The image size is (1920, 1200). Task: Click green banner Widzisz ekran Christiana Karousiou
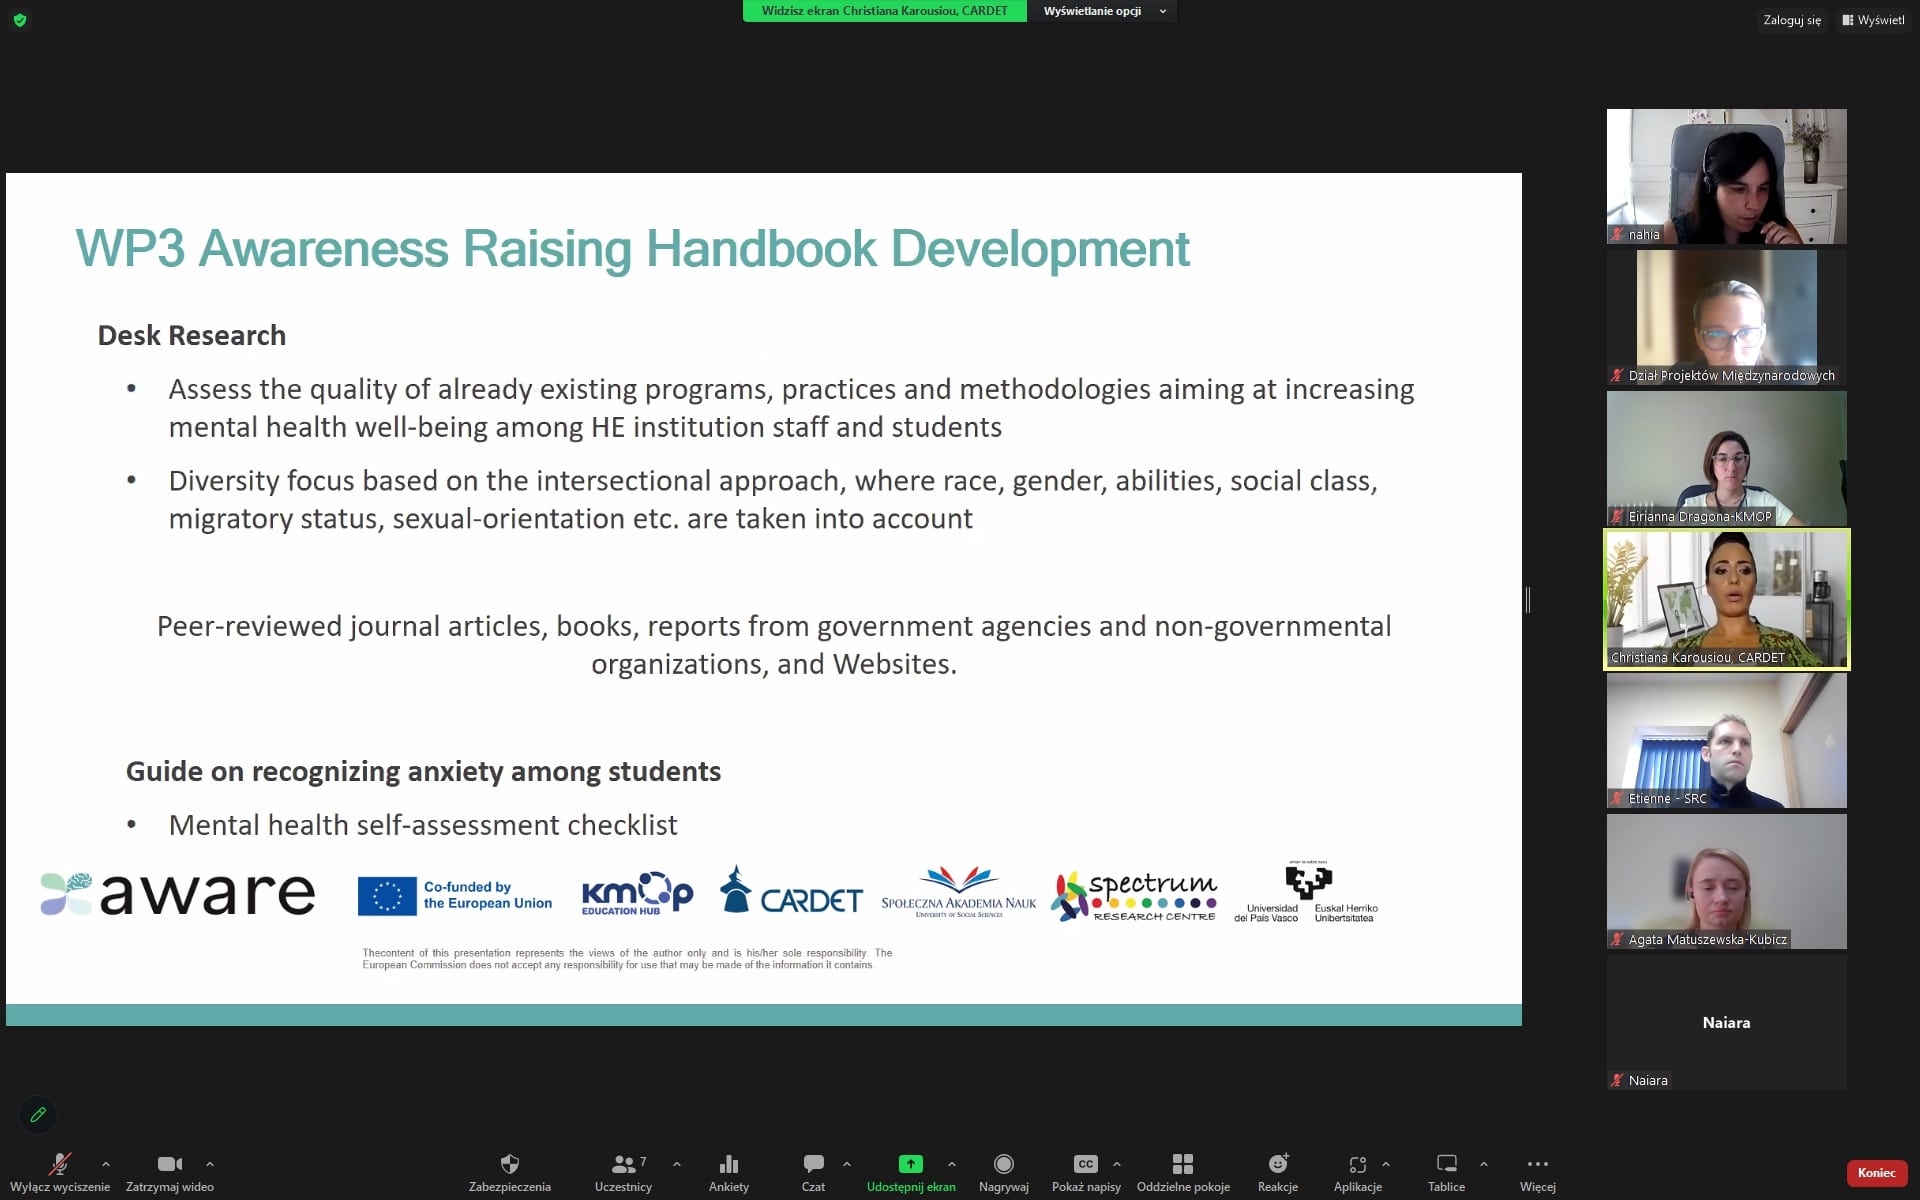click(x=884, y=11)
